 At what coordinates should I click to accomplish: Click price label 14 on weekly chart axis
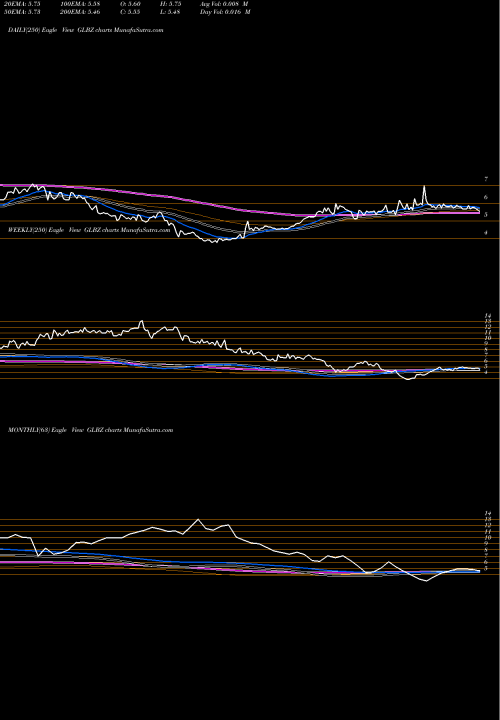click(488, 316)
